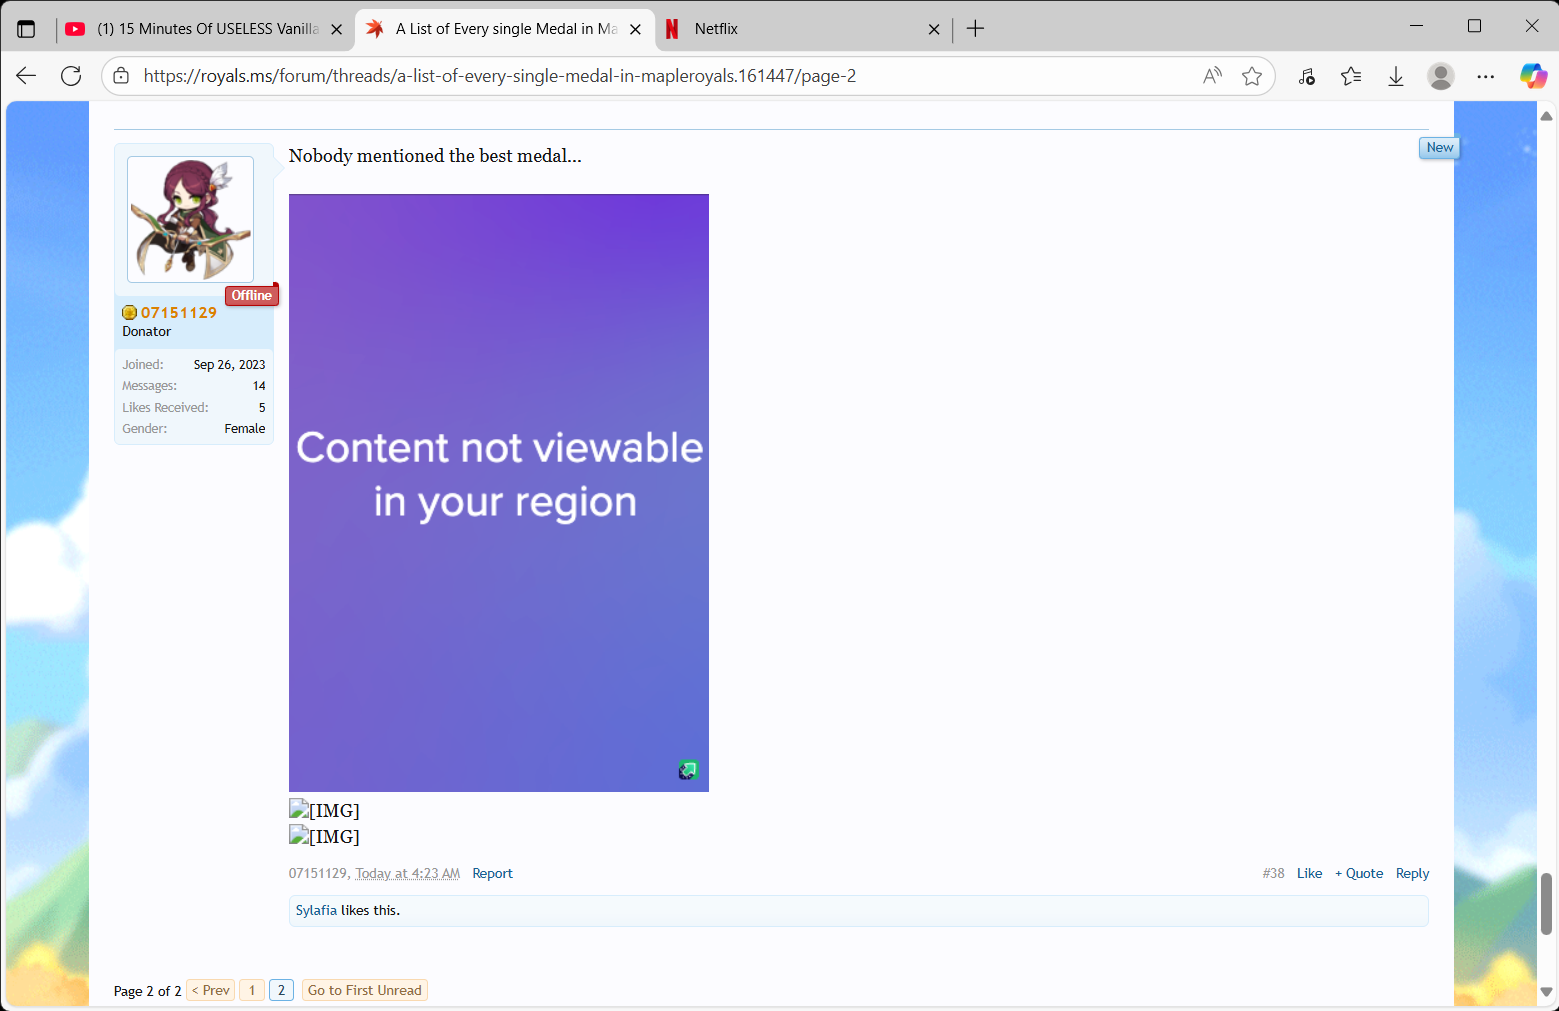This screenshot has width=1559, height=1011.
Task: Open the Copilot sidebar icon
Action: point(1533,76)
